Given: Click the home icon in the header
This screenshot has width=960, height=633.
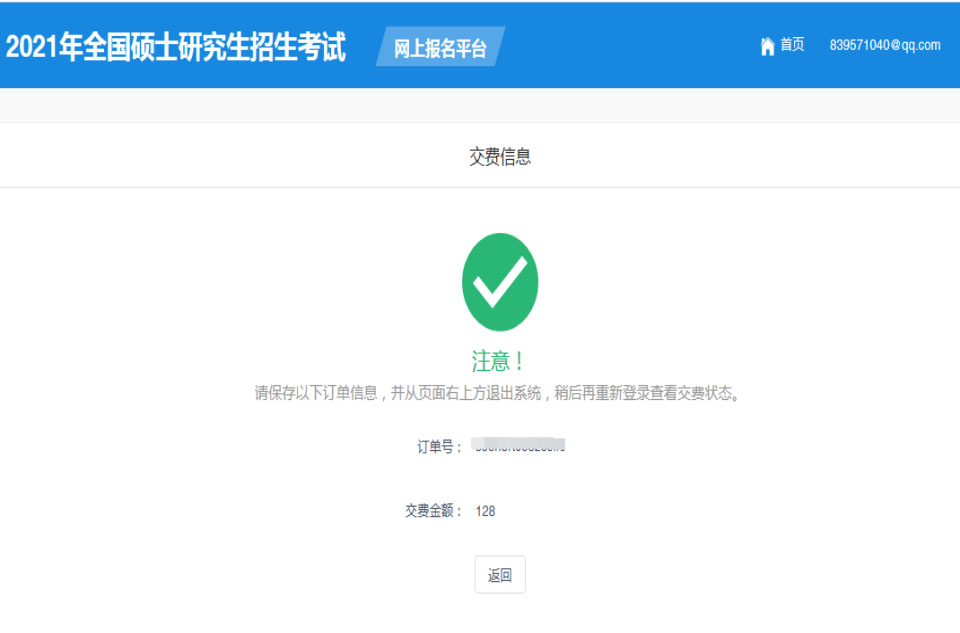Looking at the screenshot, I should pos(767,46).
